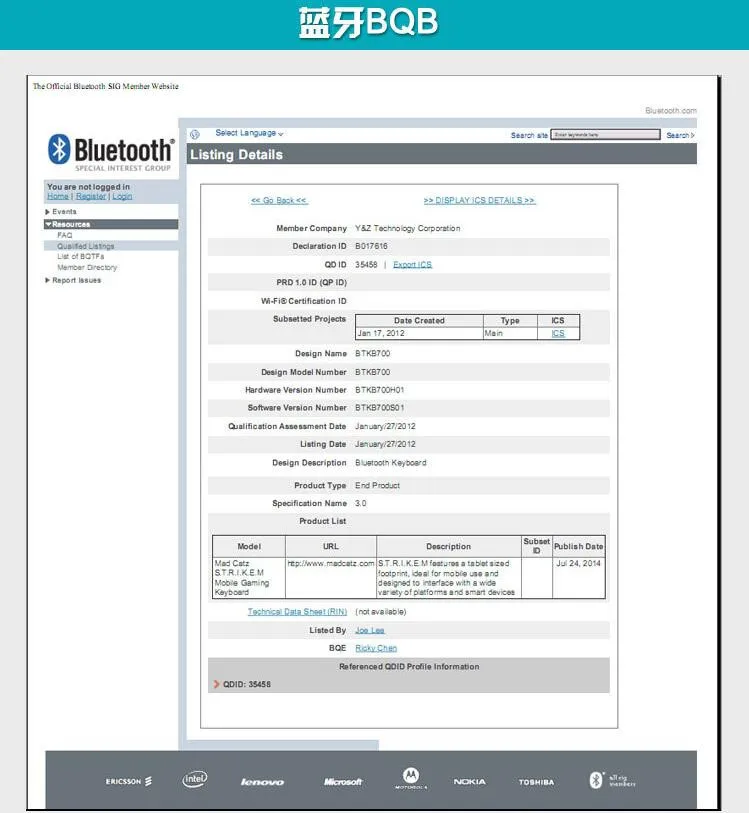Click the QD ID value 35458
This screenshot has width=749, height=813.
click(366, 265)
